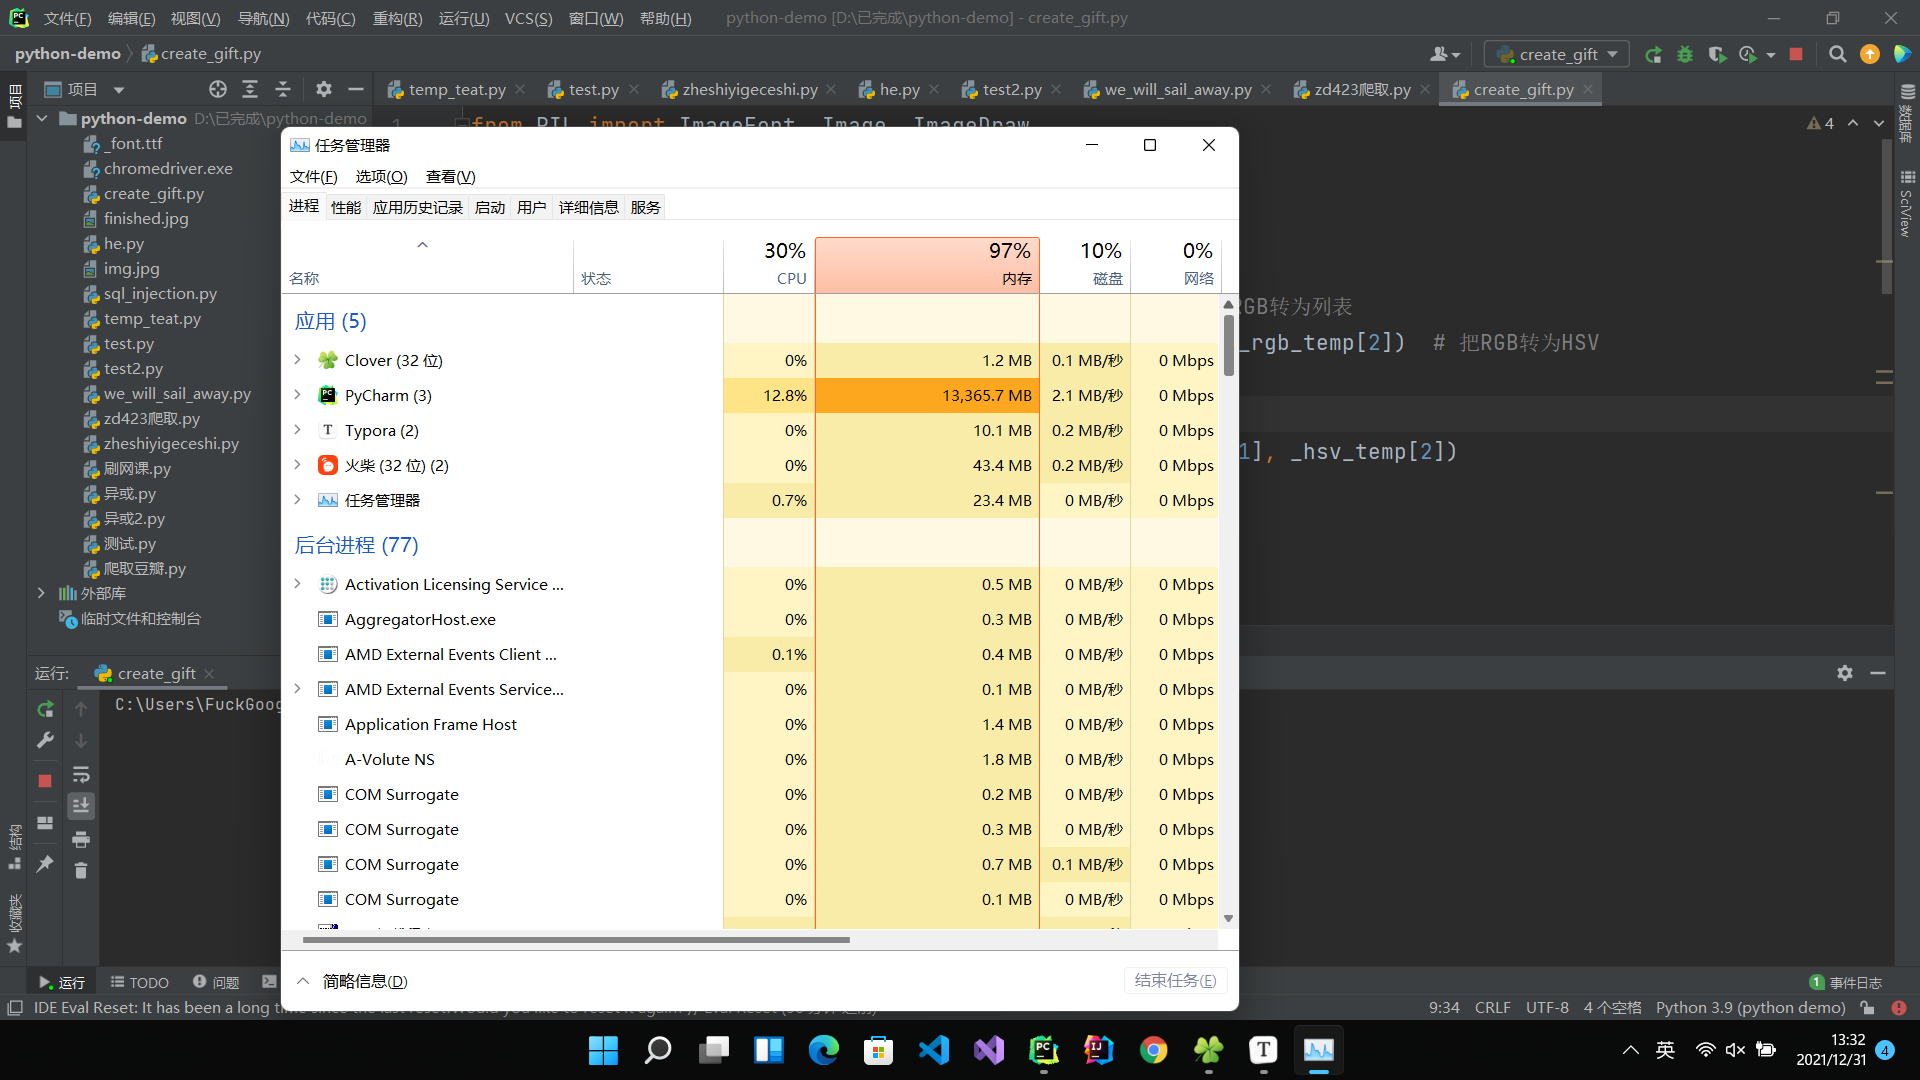Screen dimensions: 1920x1080
Task: Click the red Stop icon in top toolbar
Action: 1796,55
